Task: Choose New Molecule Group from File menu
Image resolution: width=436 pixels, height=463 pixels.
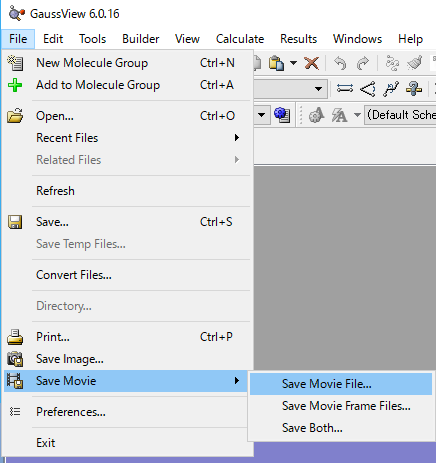Action: click(x=127, y=63)
